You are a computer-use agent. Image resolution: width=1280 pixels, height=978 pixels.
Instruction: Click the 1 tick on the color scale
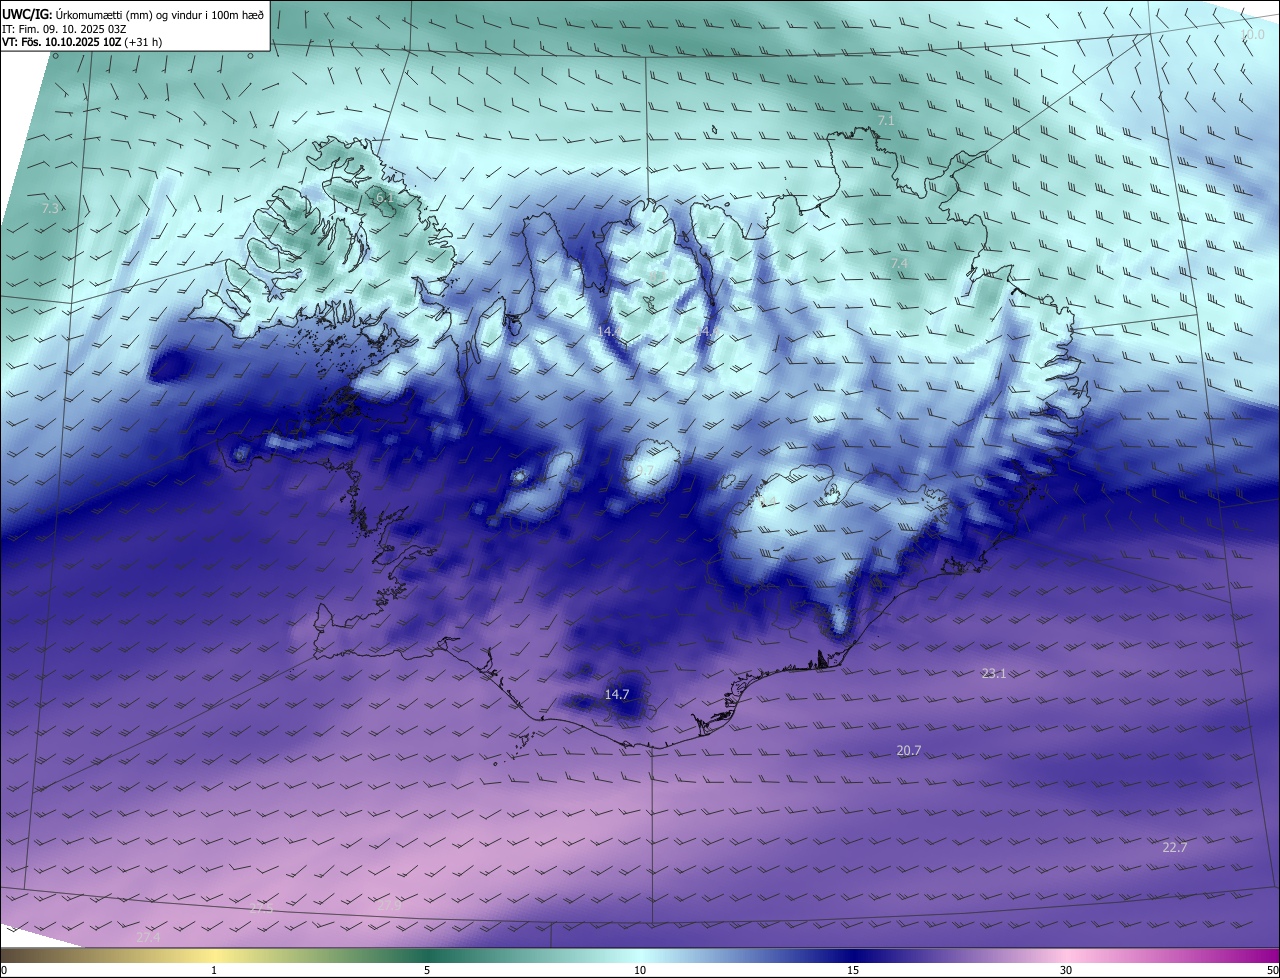coord(215,970)
